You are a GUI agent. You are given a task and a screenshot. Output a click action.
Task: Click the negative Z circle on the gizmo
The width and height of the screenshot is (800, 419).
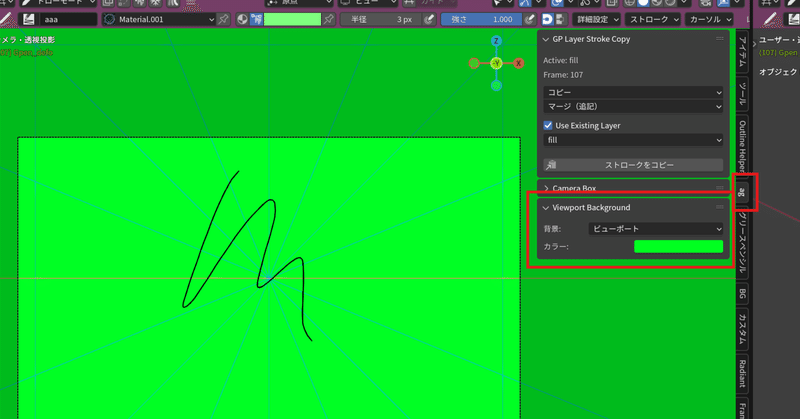pyautogui.click(x=496, y=86)
